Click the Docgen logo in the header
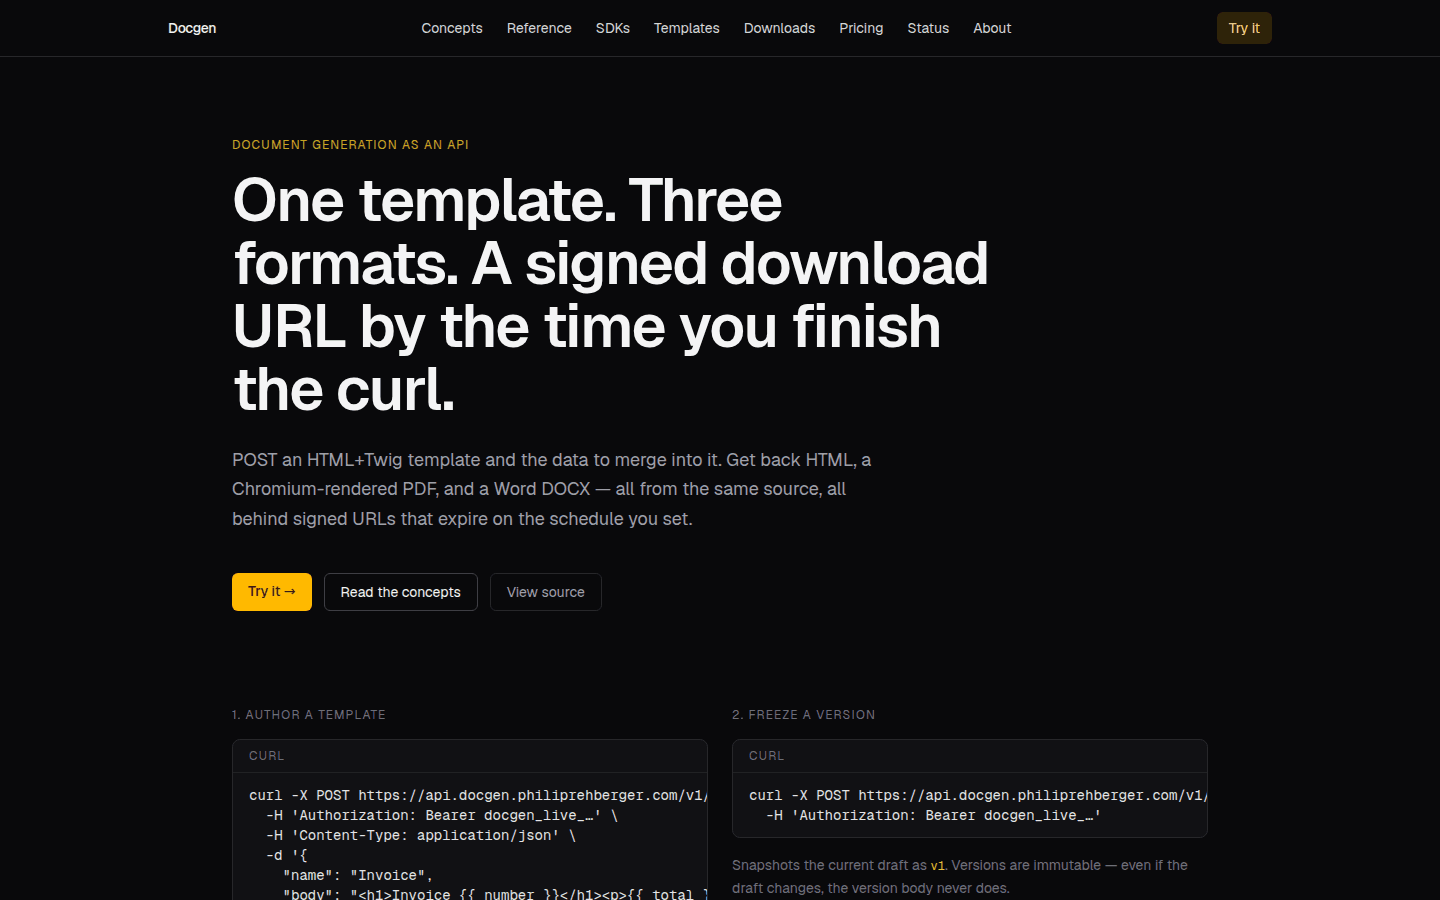This screenshot has height=900, width=1440. (192, 28)
